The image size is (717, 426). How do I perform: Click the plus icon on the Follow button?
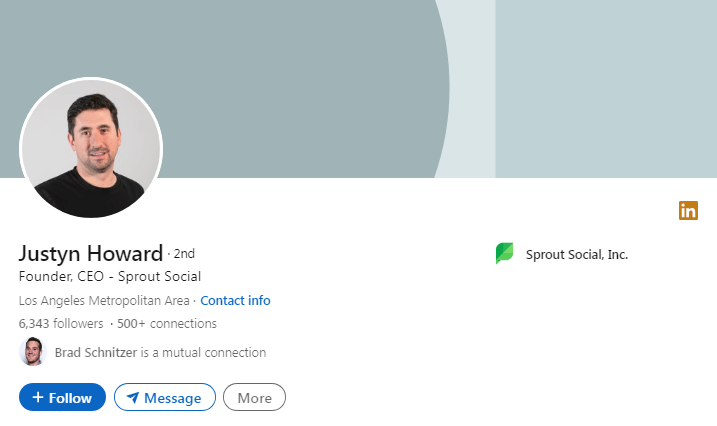[37, 397]
